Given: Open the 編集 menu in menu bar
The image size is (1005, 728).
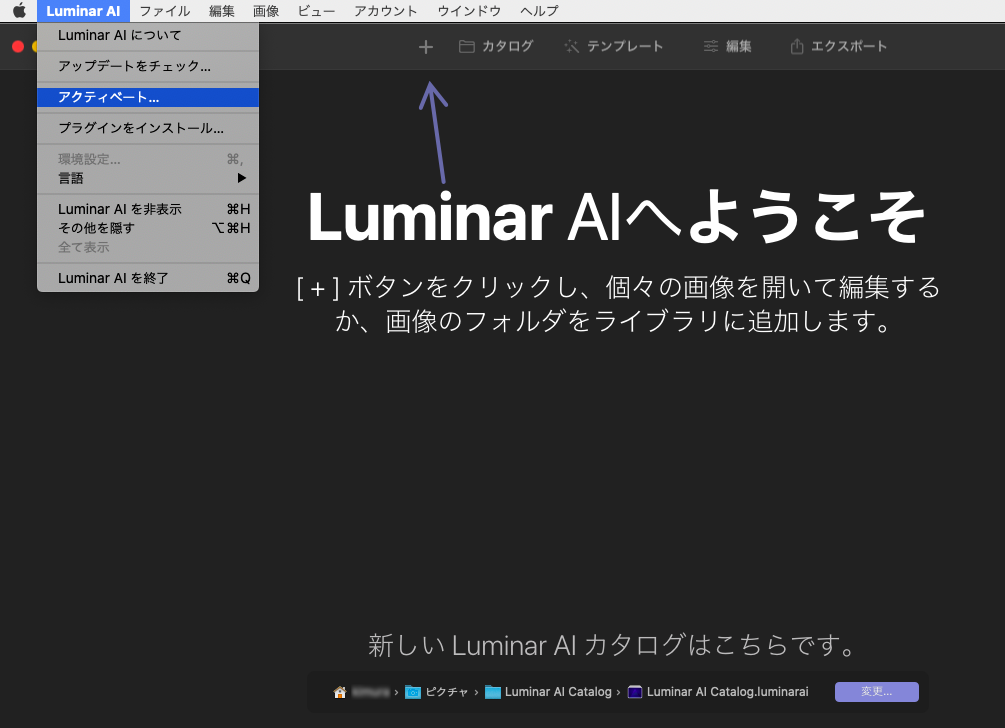Looking at the screenshot, I should pos(222,11).
